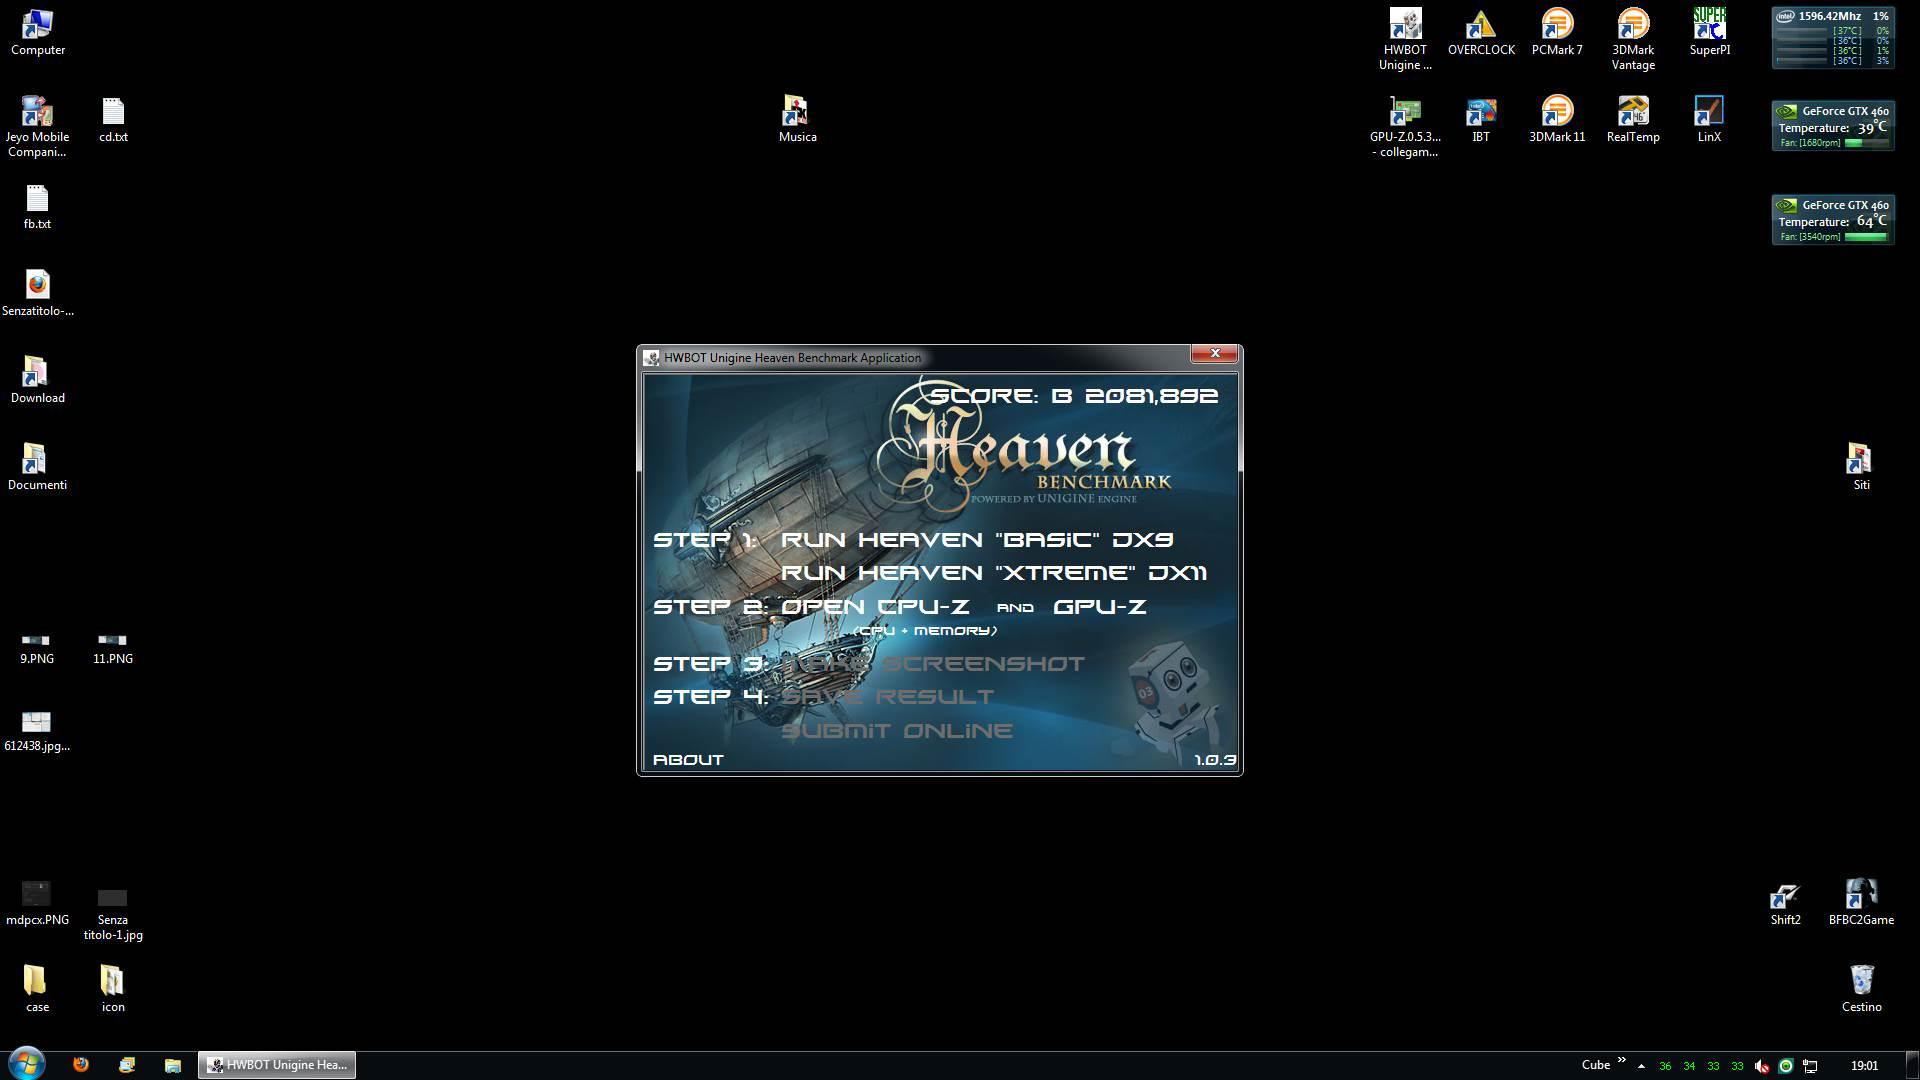The height and width of the screenshot is (1080, 1920).
Task: Click the CPU frequency monitor gadget
Action: pos(1833,38)
